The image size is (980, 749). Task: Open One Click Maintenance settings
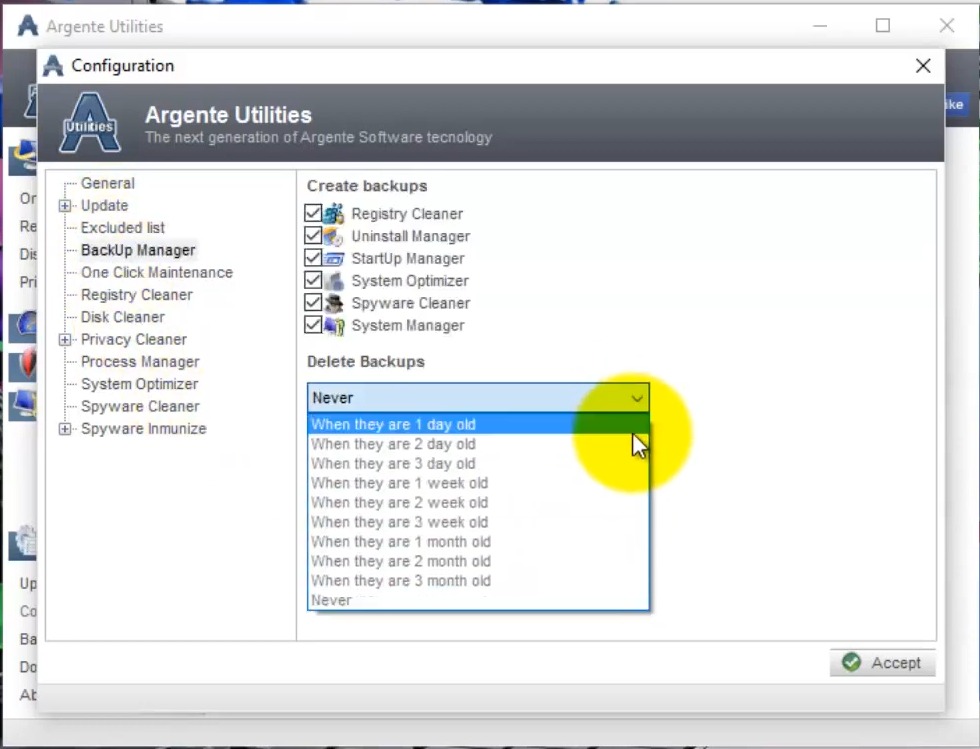(157, 273)
